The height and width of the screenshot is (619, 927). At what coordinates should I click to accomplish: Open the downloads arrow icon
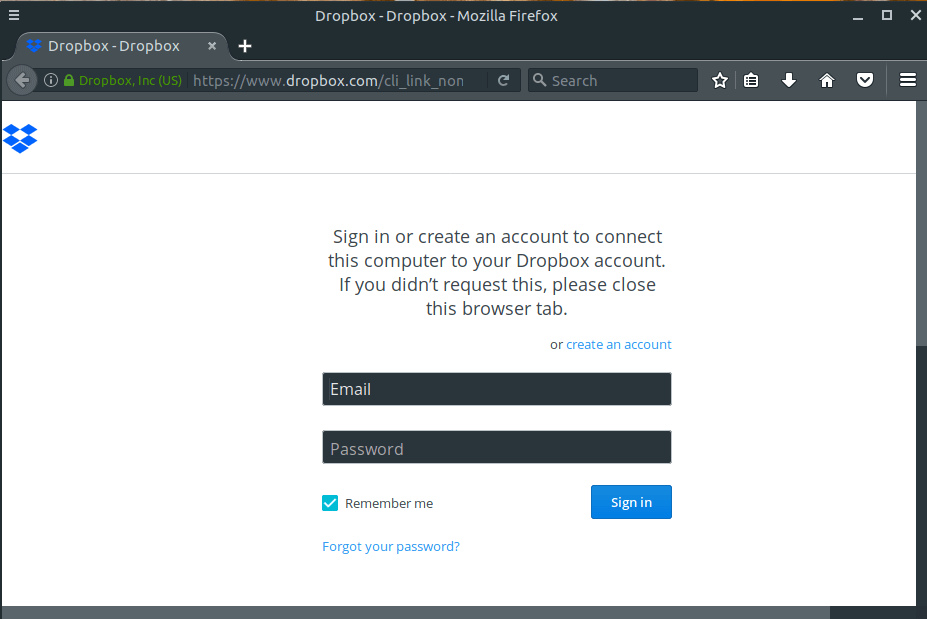pyautogui.click(x=788, y=81)
